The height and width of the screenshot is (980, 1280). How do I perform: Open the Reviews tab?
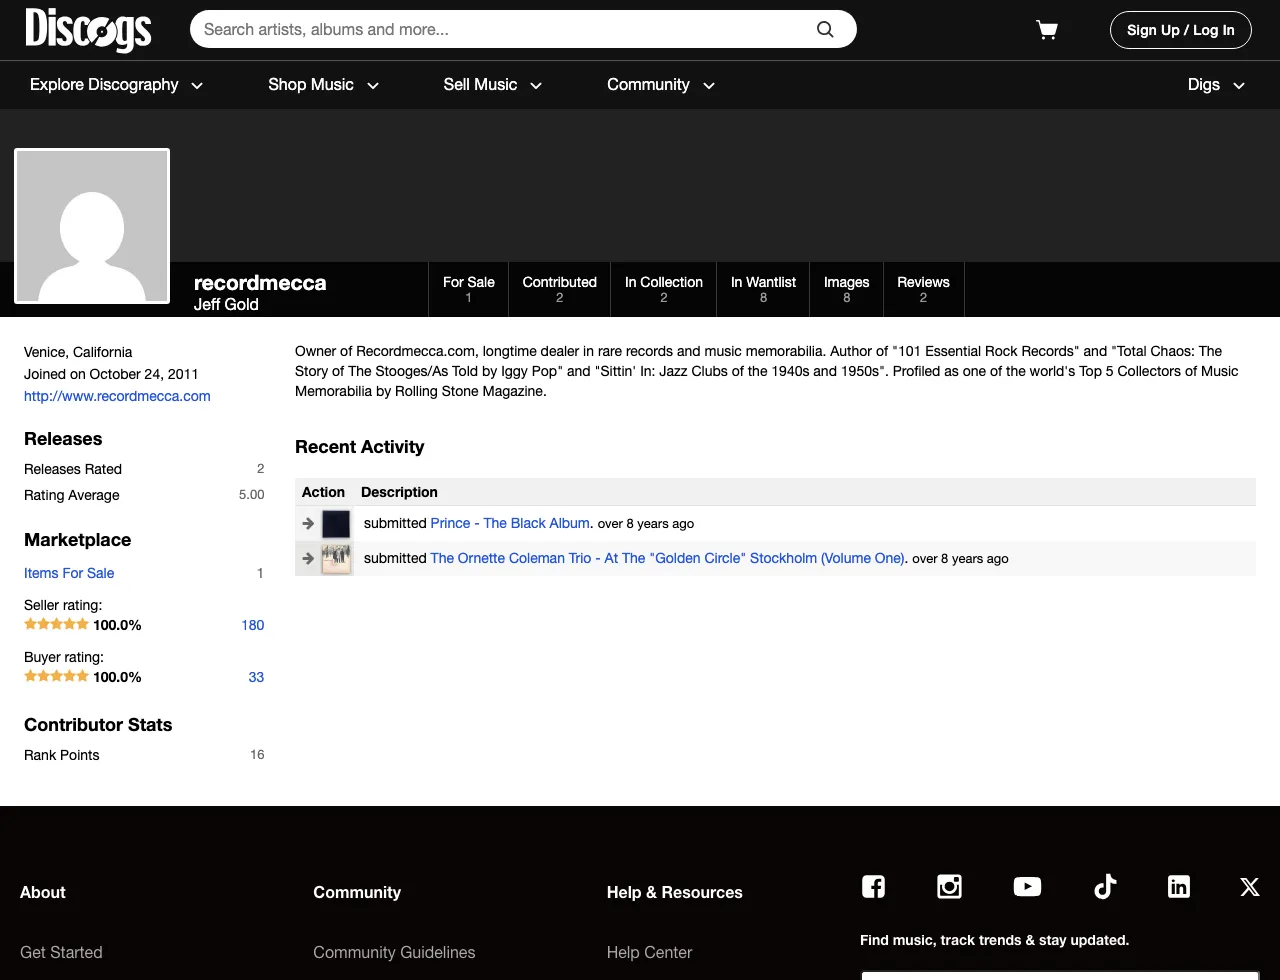pyautogui.click(x=923, y=289)
